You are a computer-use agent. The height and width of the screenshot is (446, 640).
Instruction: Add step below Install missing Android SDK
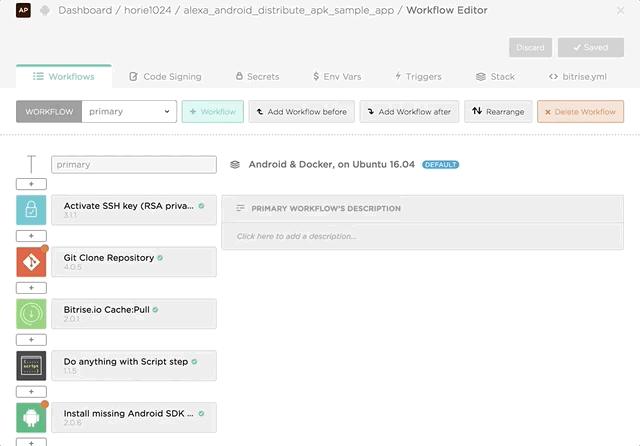31,442
